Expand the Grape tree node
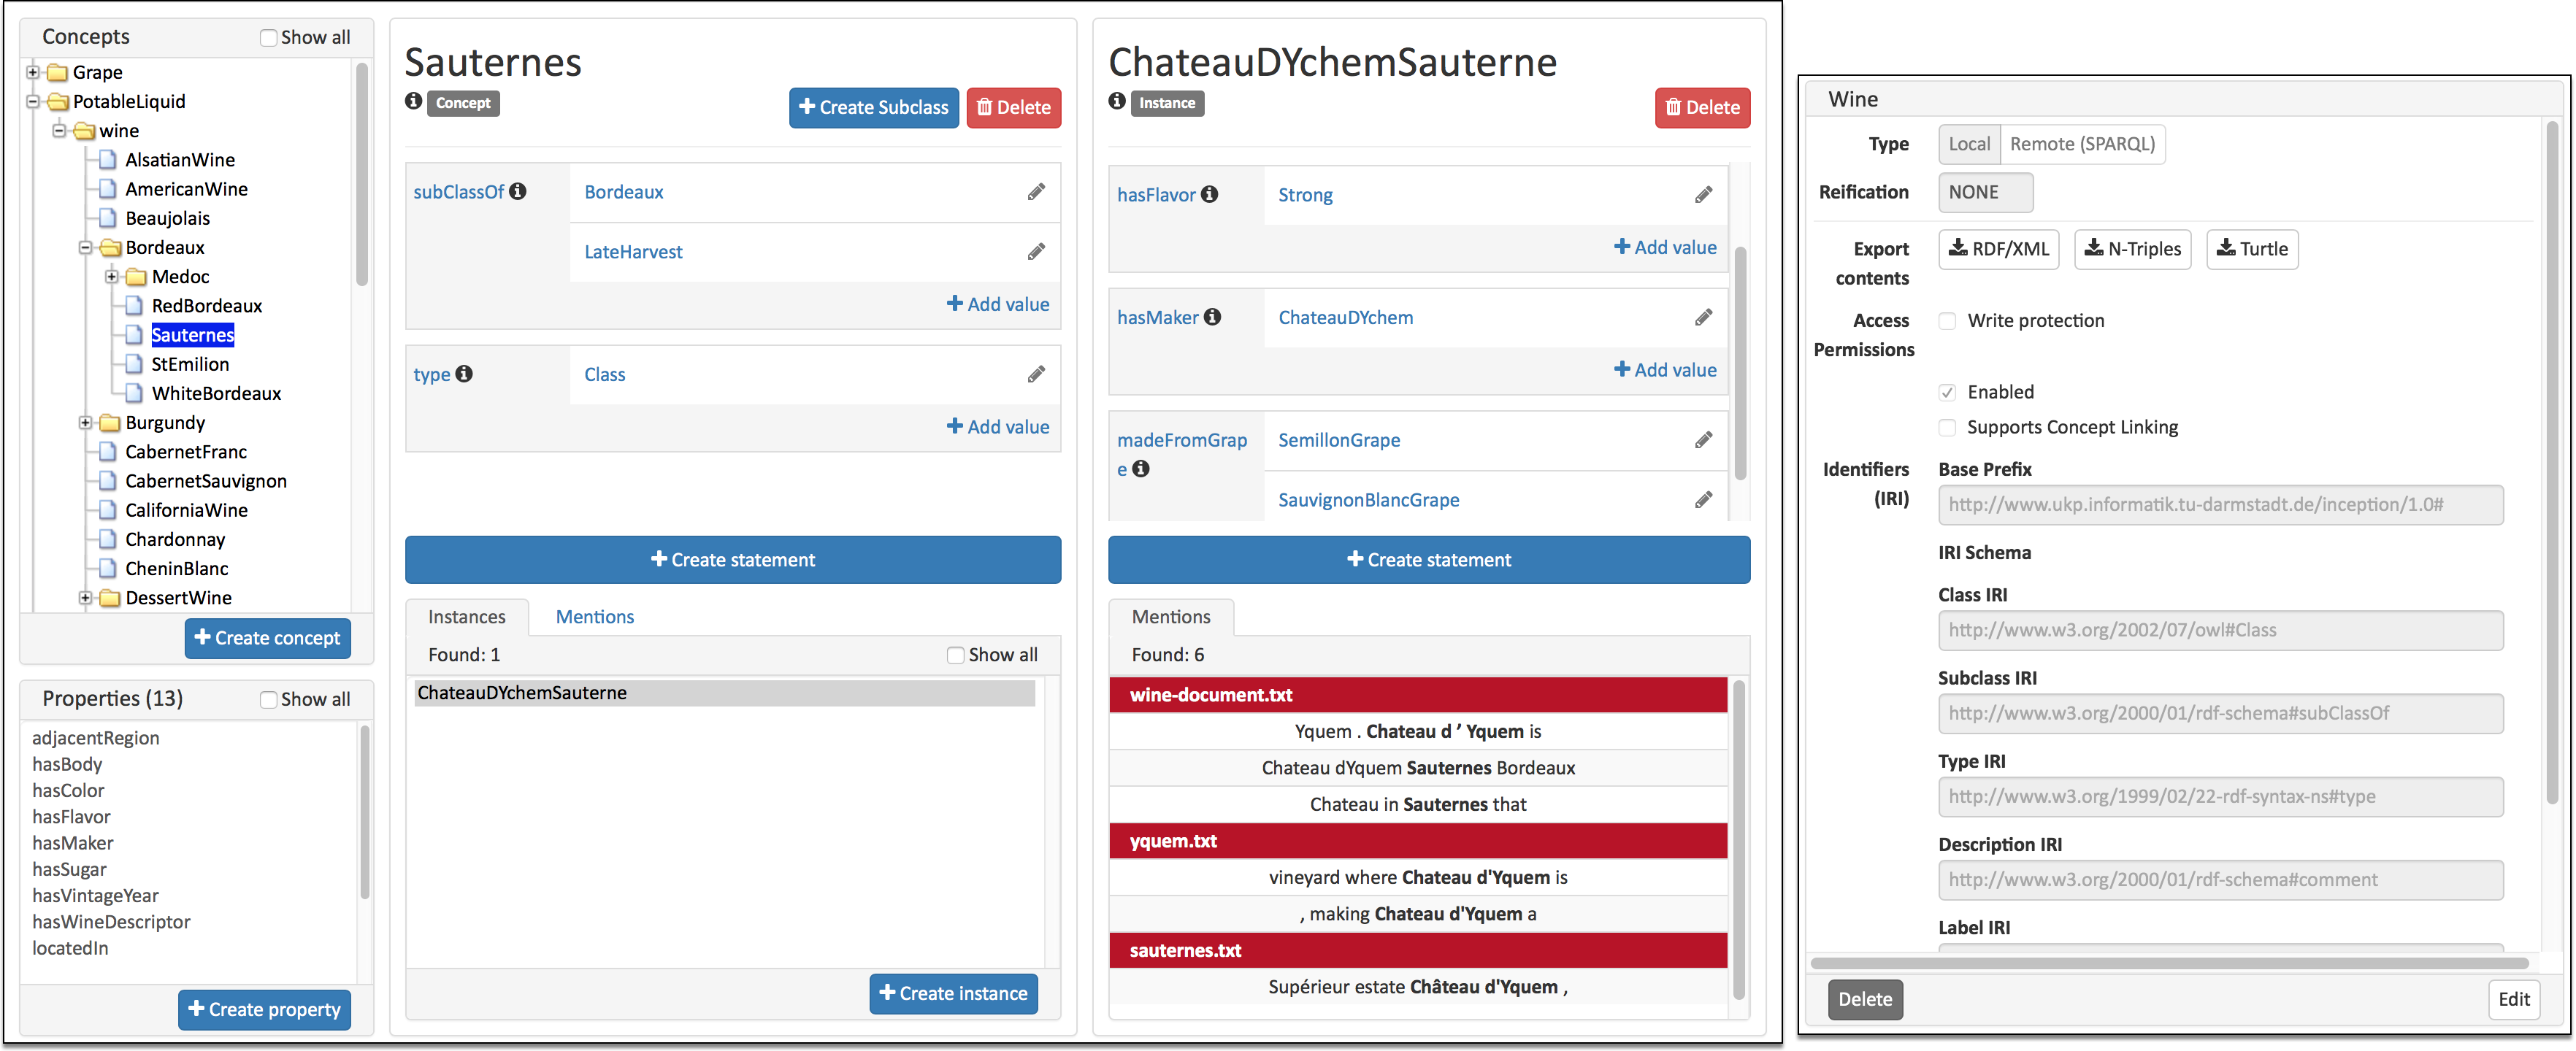Image resolution: width=2576 pixels, height=1051 pixels. [x=33, y=72]
